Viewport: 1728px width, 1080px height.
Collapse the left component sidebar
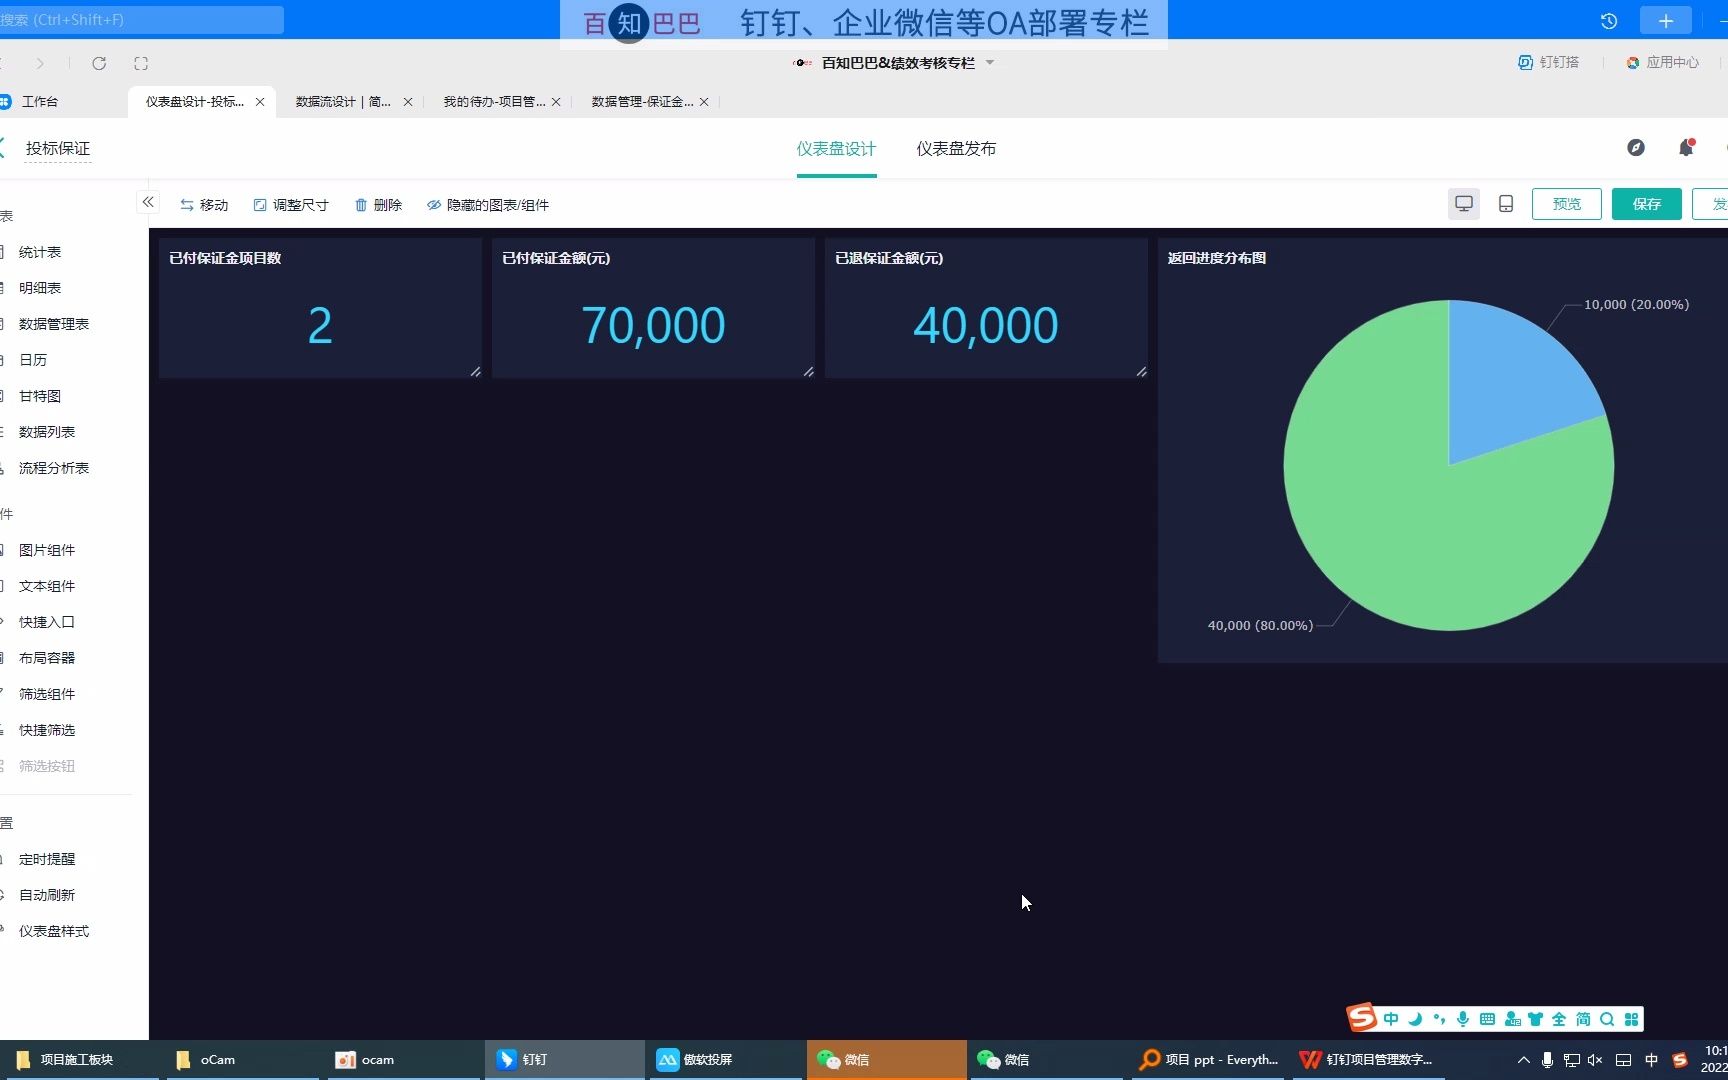[148, 203]
